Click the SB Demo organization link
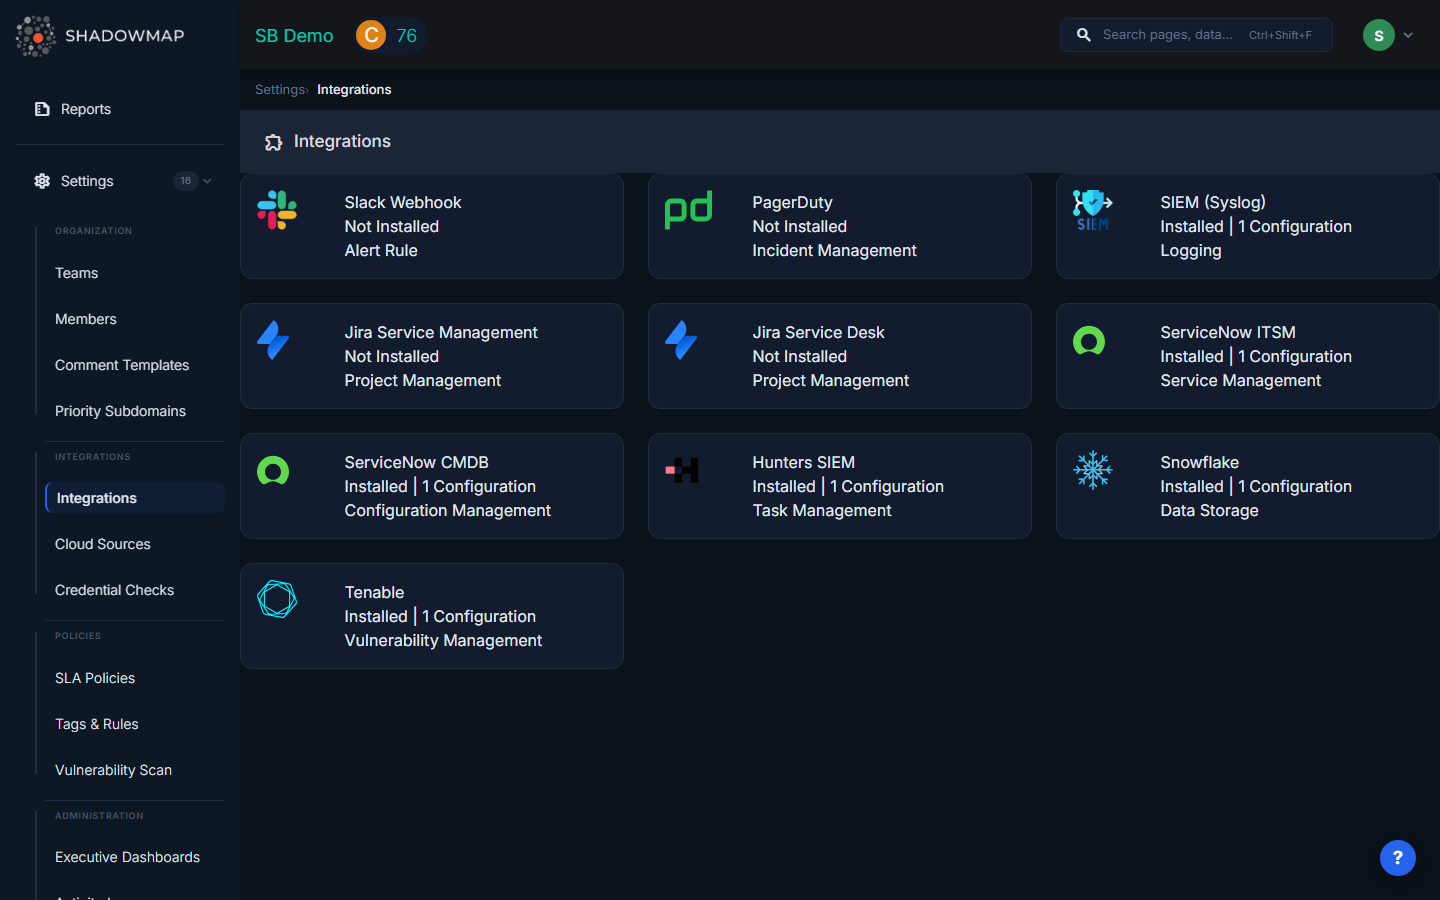Image resolution: width=1440 pixels, height=900 pixels. (x=293, y=35)
